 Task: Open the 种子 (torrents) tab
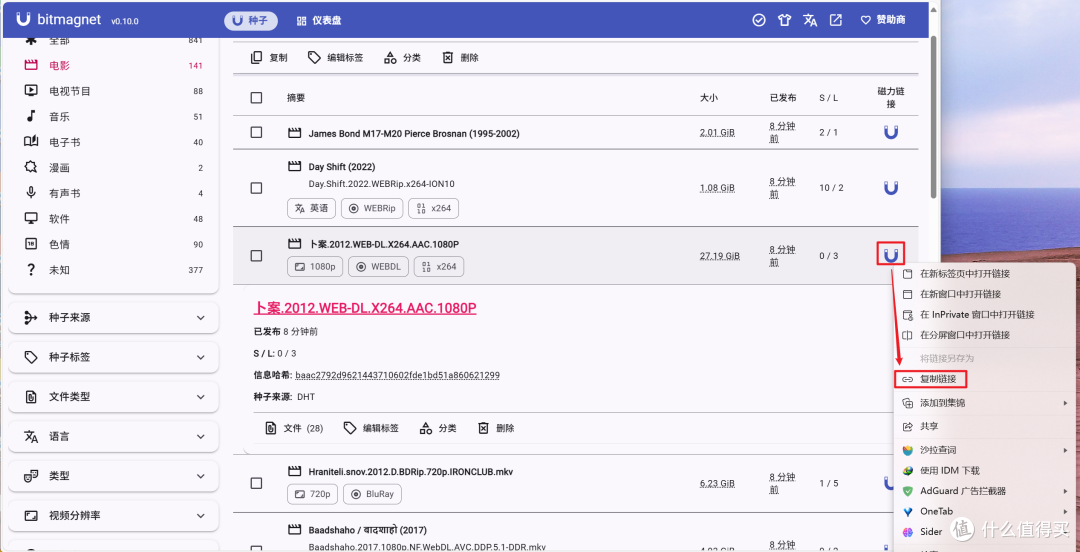[251, 21]
